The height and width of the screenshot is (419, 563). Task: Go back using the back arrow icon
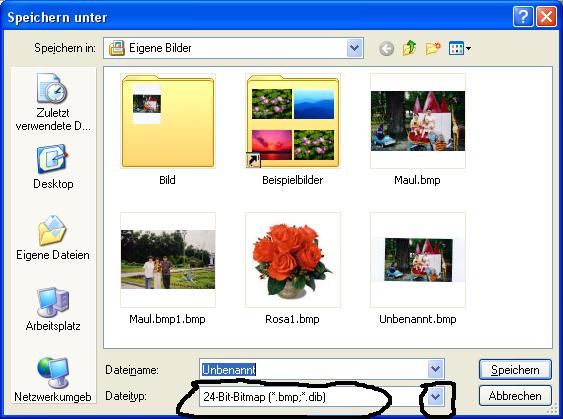pos(386,48)
